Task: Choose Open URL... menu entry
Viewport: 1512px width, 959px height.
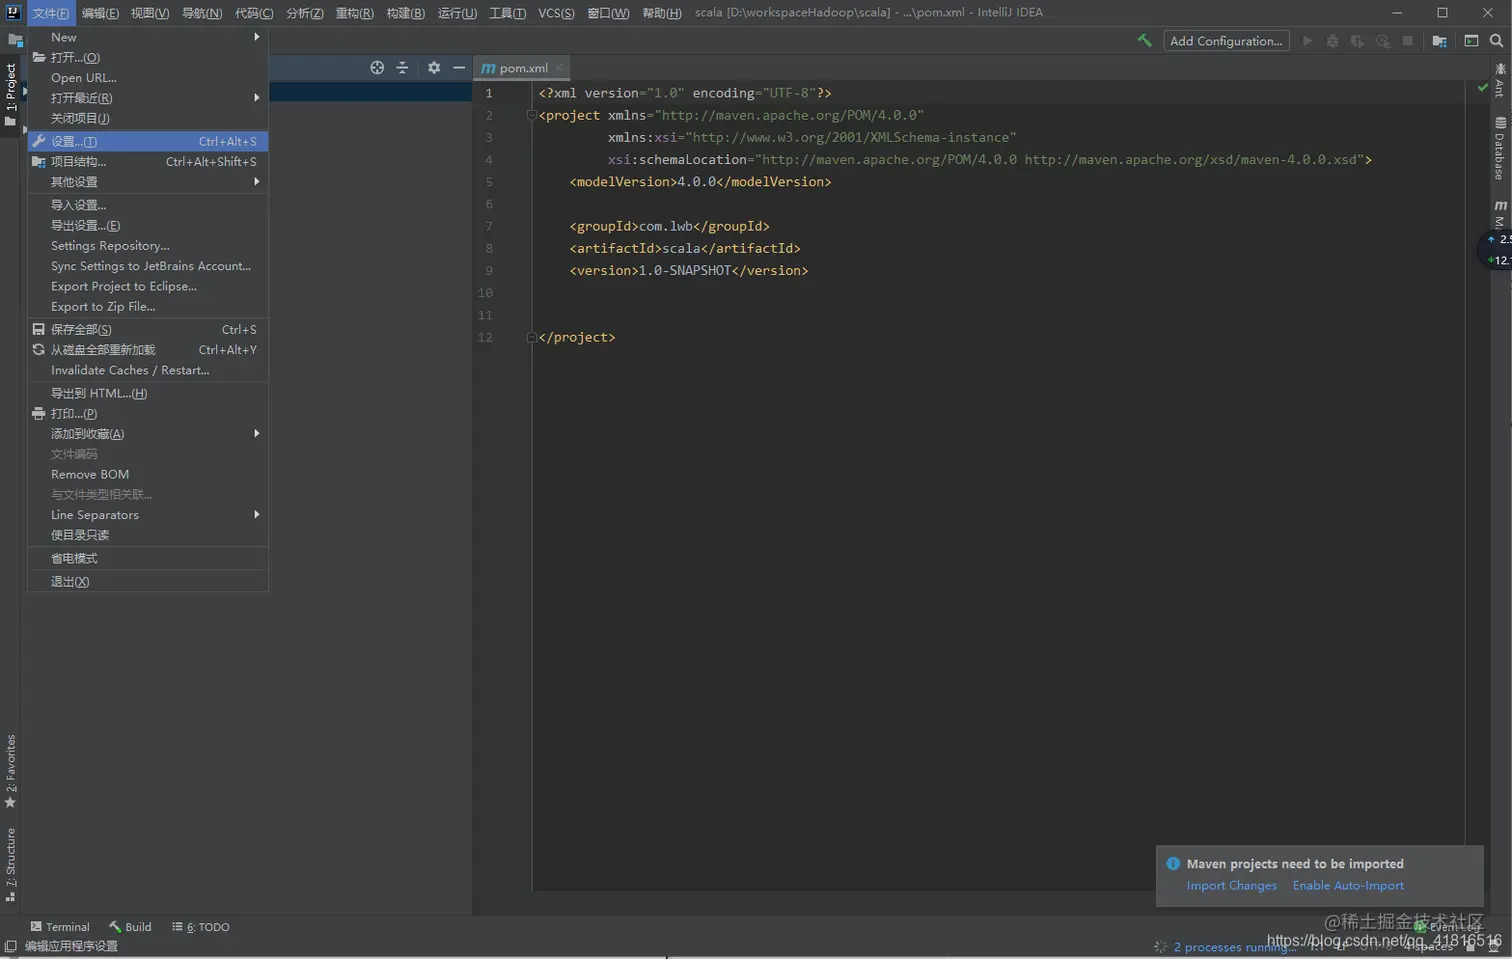Action: pyautogui.click(x=148, y=78)
